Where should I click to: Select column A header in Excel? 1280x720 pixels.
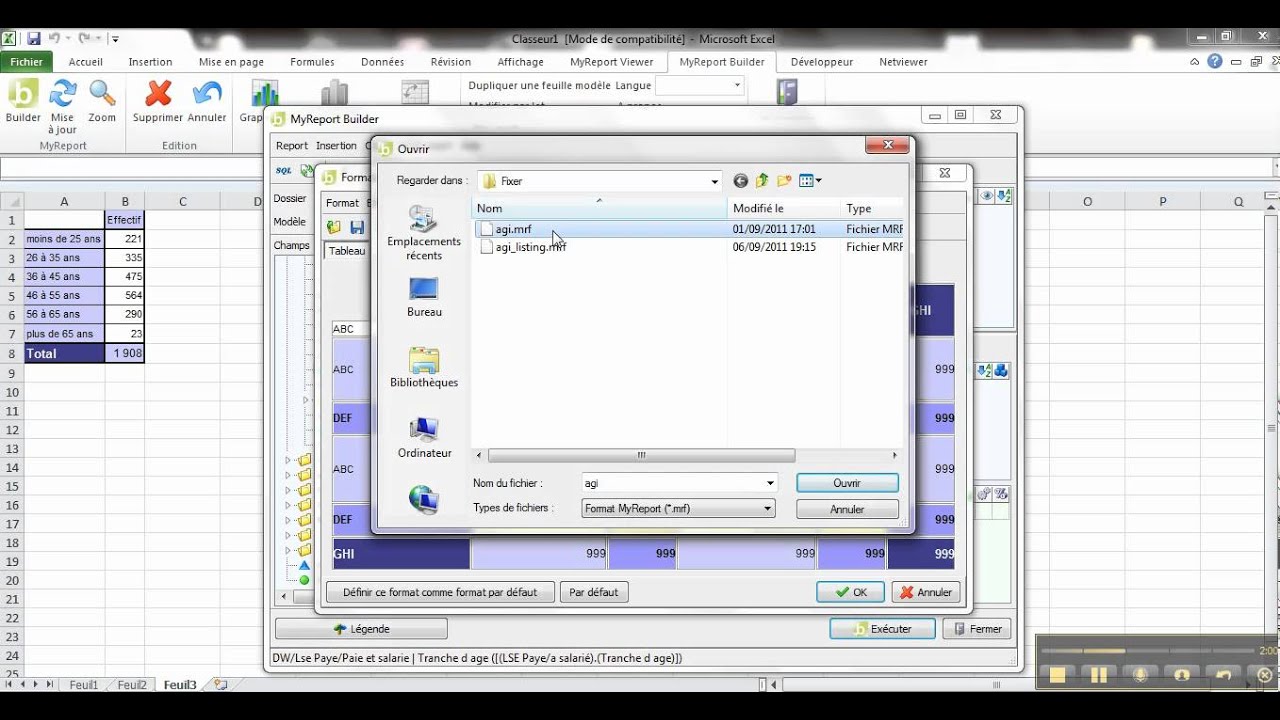coord(64,202)
